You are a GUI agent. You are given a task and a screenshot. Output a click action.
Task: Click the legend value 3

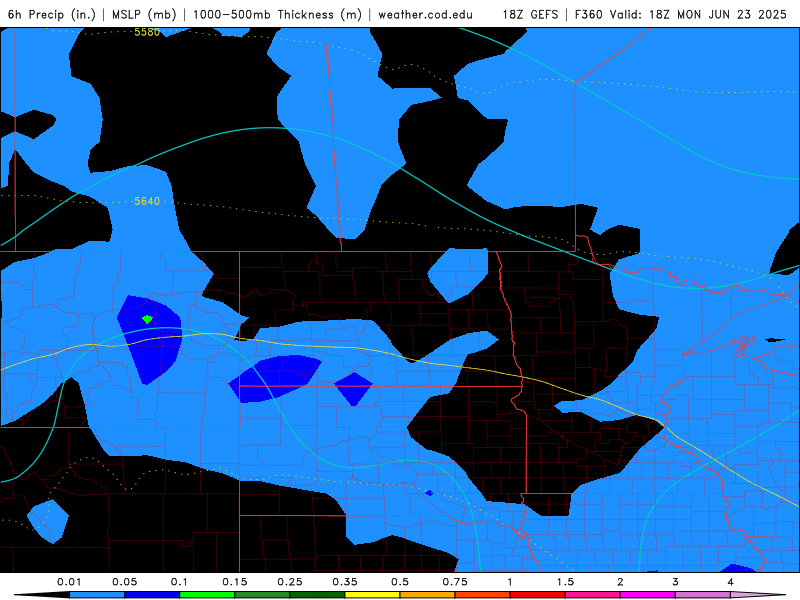(x=676, y=582)
